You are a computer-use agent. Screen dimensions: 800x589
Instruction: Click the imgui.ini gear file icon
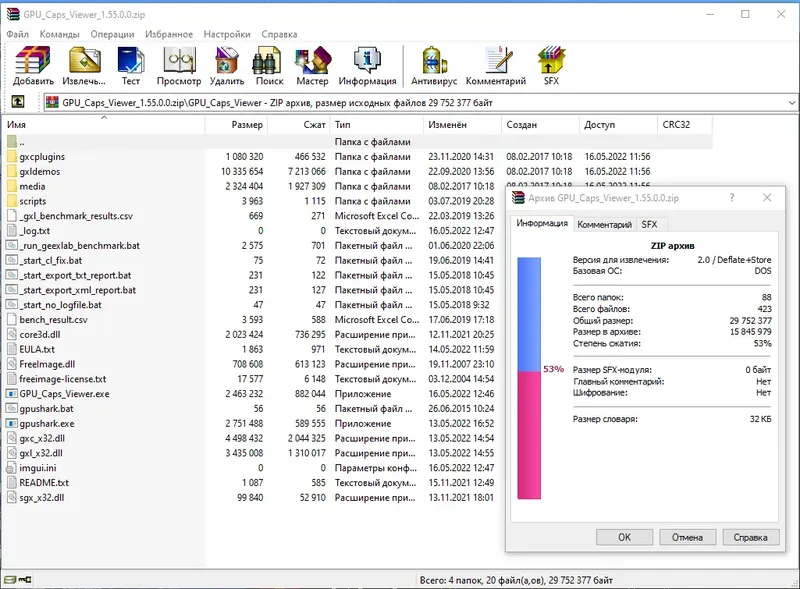point(12,468)
